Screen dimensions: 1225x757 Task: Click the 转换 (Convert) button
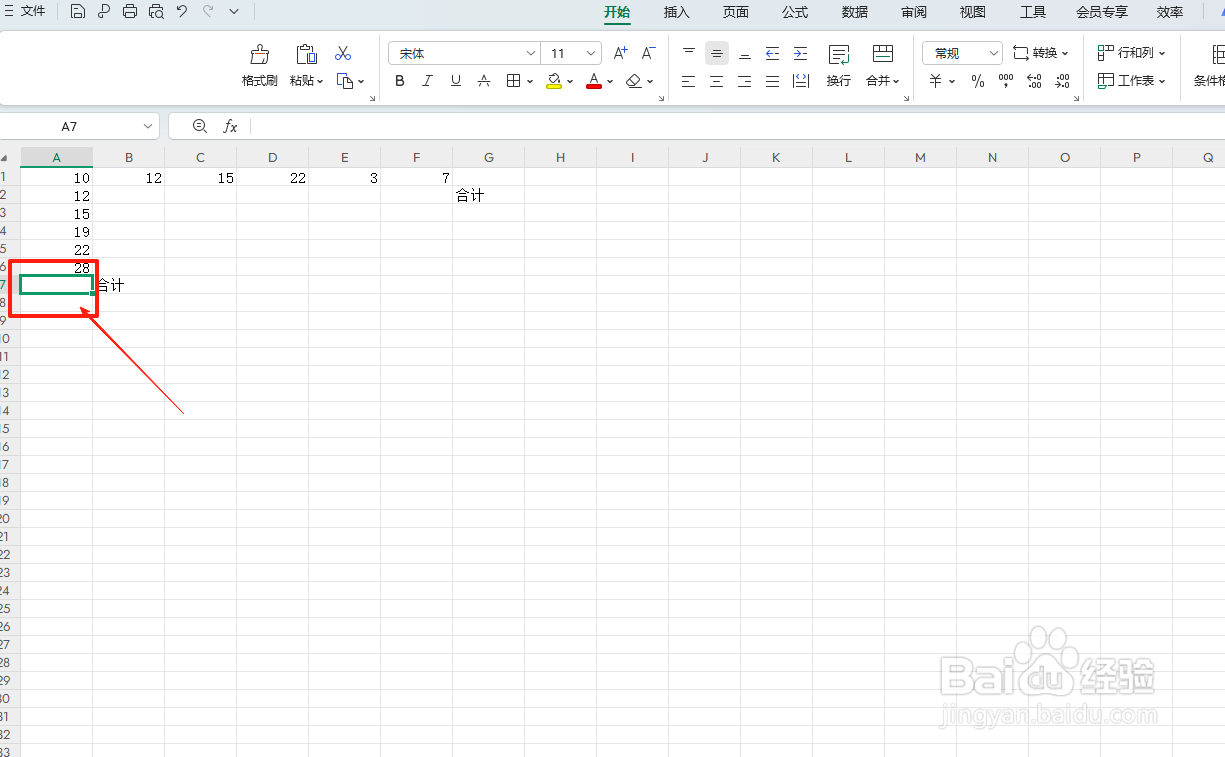coord(1041,53)
